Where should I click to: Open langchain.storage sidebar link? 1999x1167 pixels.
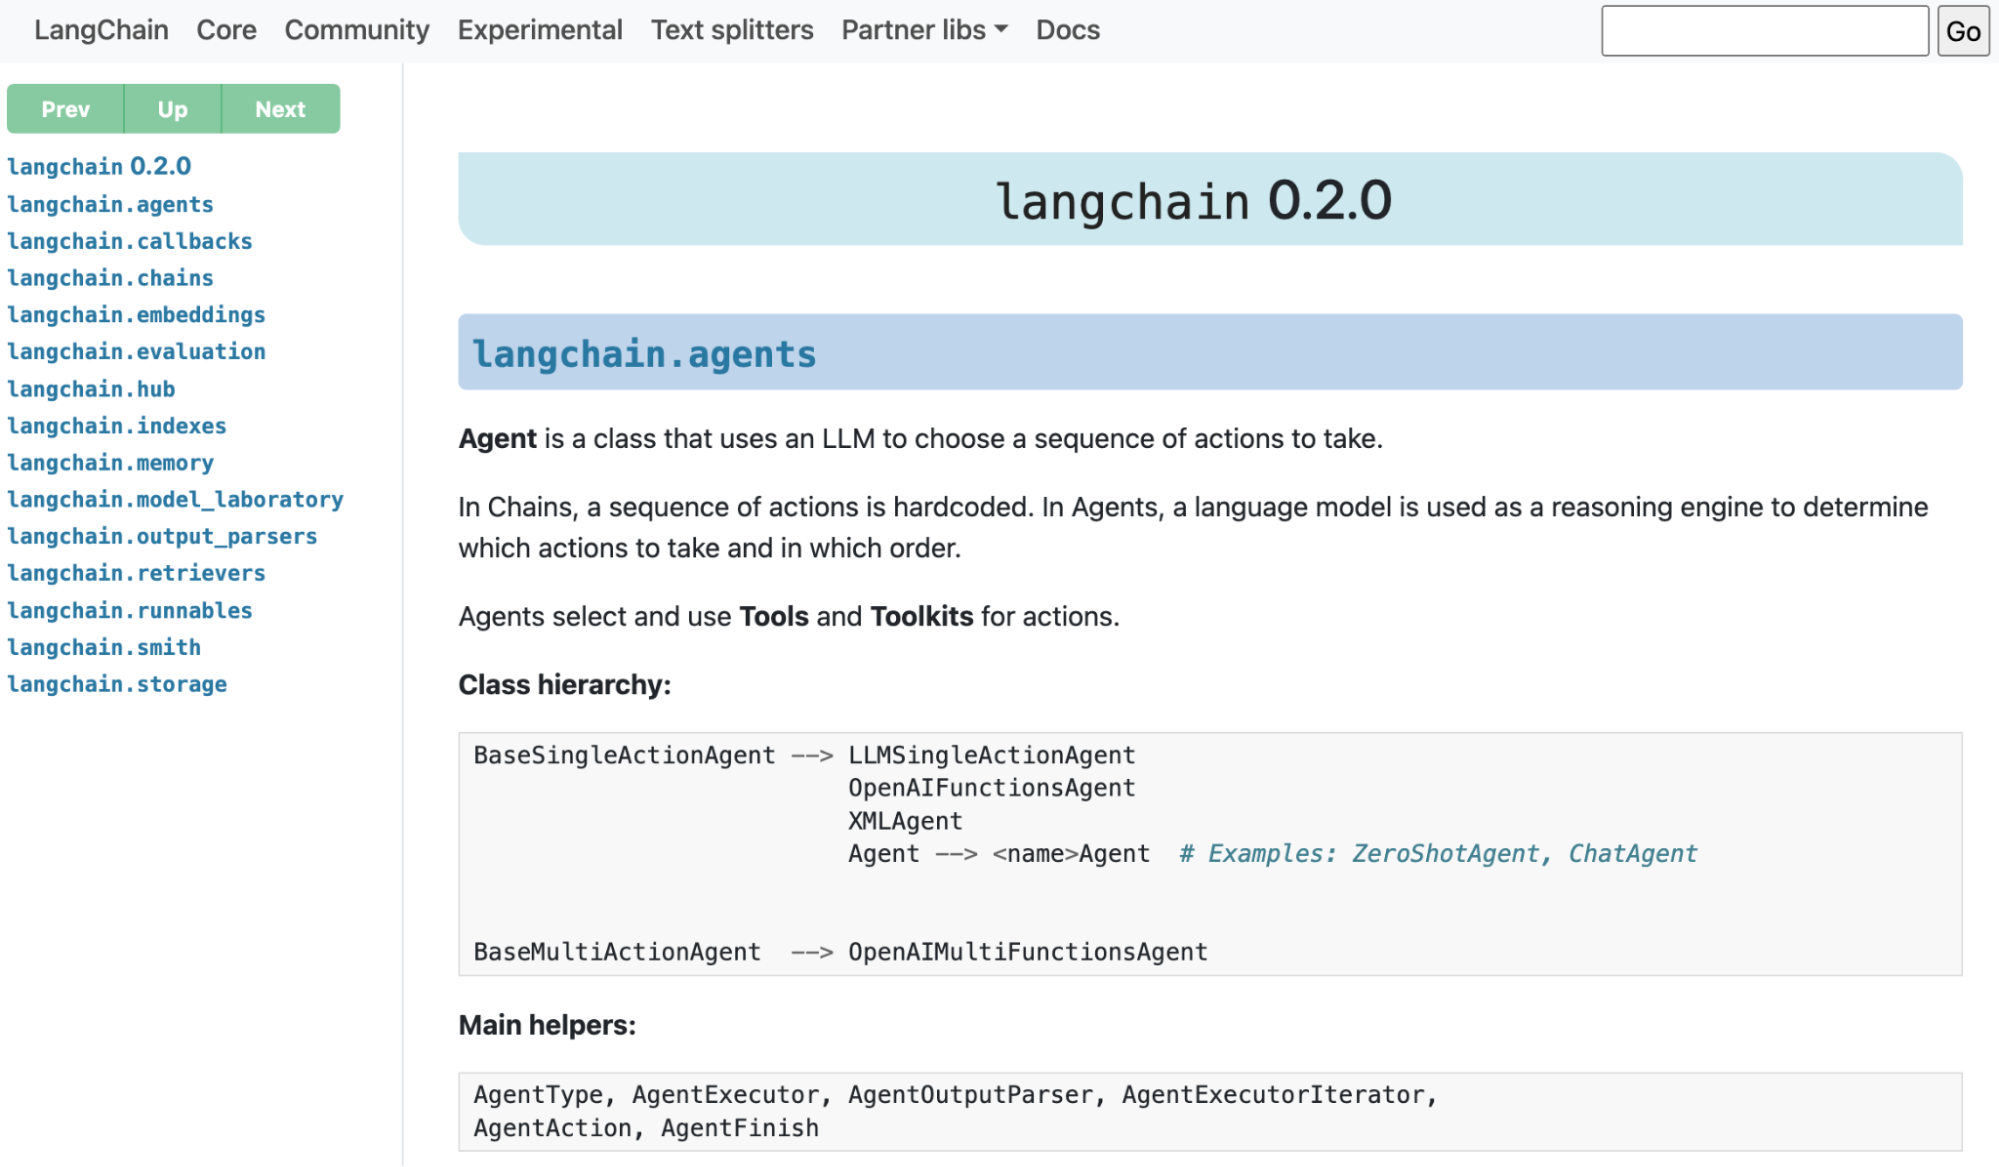(117, 684)
